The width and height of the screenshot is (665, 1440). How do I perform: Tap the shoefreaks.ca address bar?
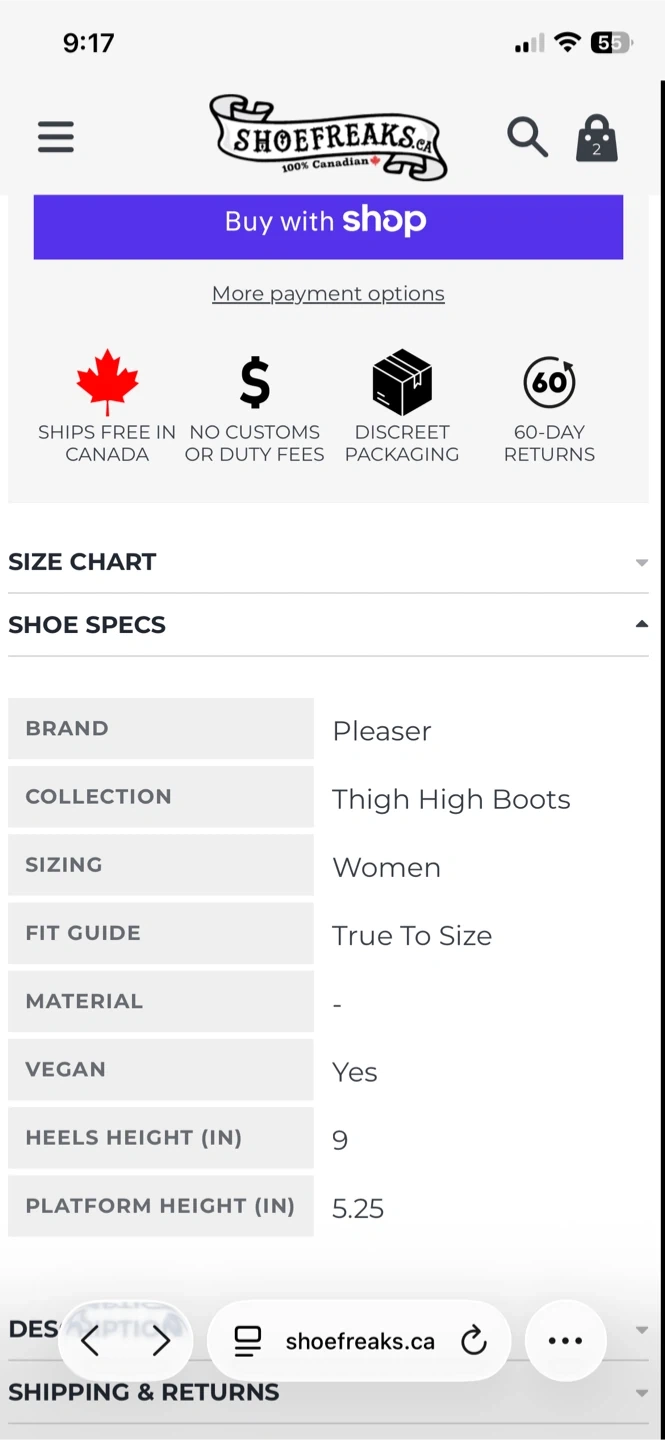360,1341
